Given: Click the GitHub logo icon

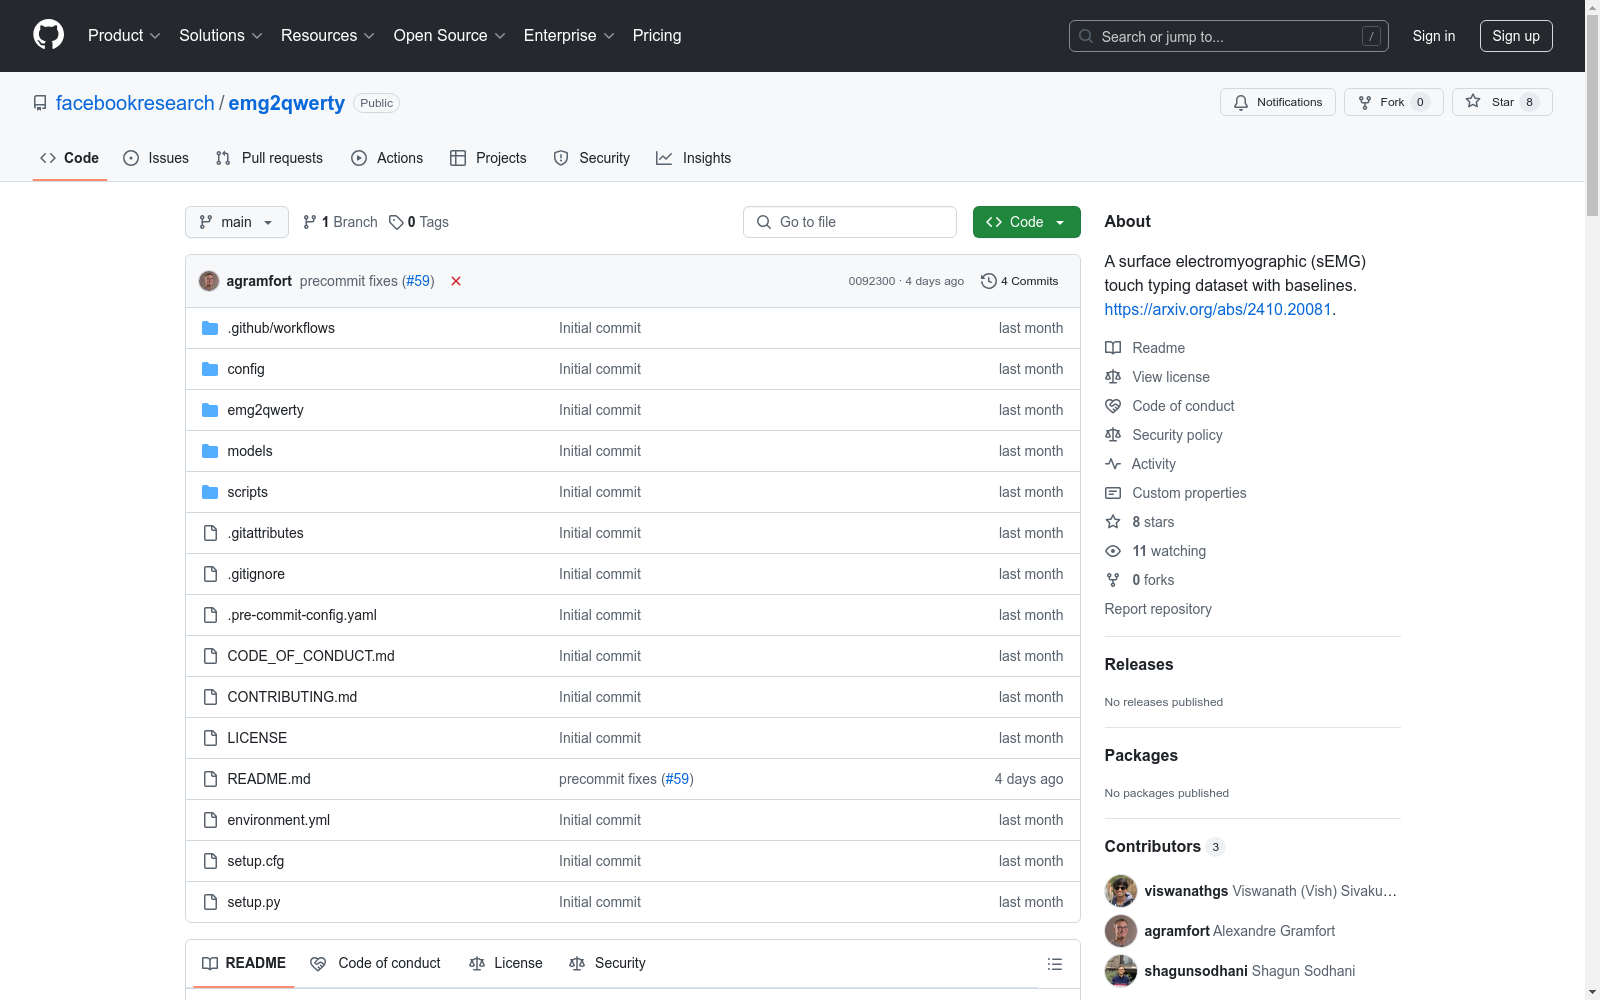Looking at the screenshot, I should click(48, 35).
